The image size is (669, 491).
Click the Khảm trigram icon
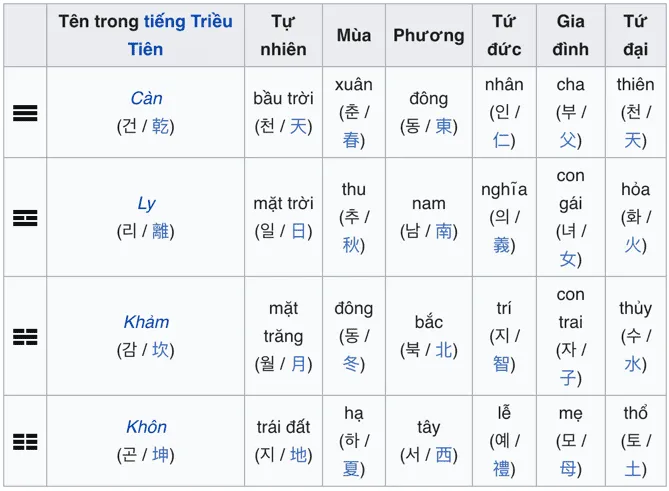pyautogui.click(x=25, y=337)
